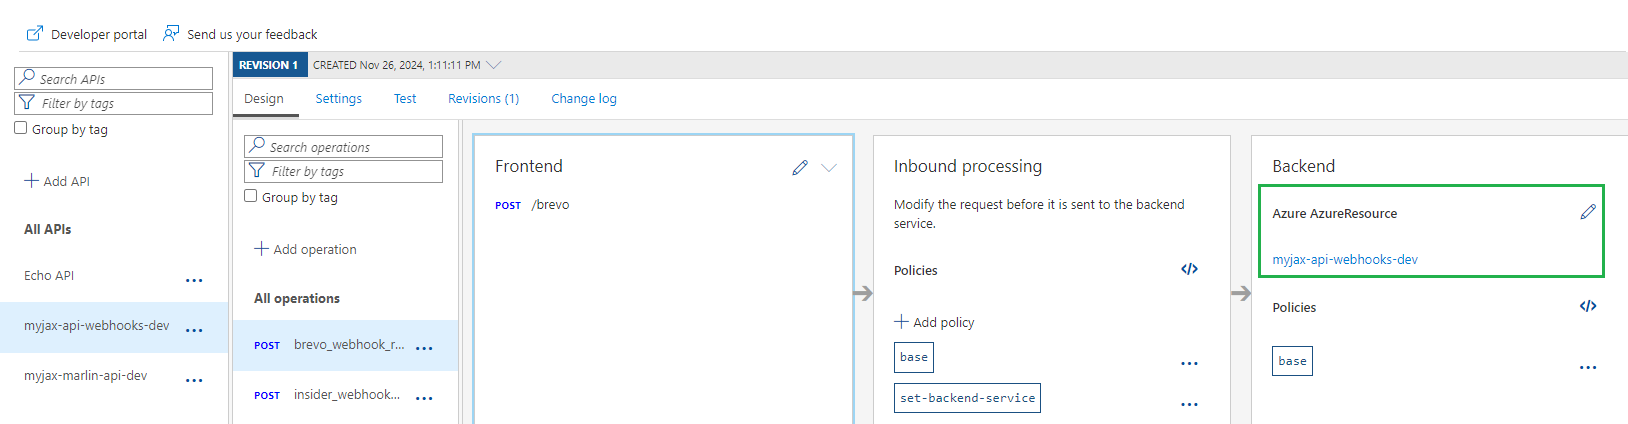Open brevo_webhook operation ellipsis menu
Viewport: 1628px width, 424px height.
[424, 349]
